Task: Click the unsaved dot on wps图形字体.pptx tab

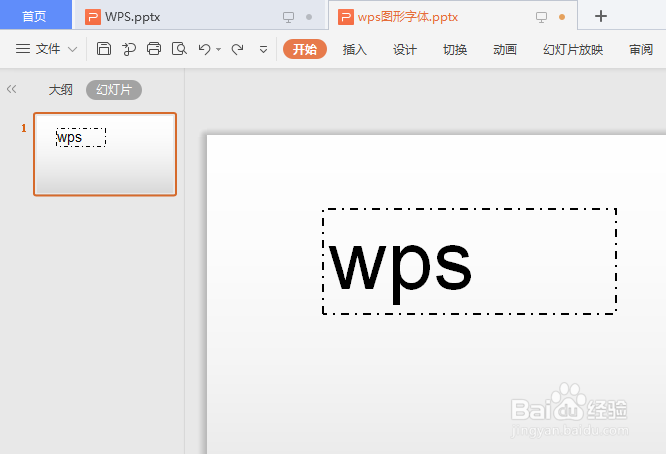Action: (562, 17)
